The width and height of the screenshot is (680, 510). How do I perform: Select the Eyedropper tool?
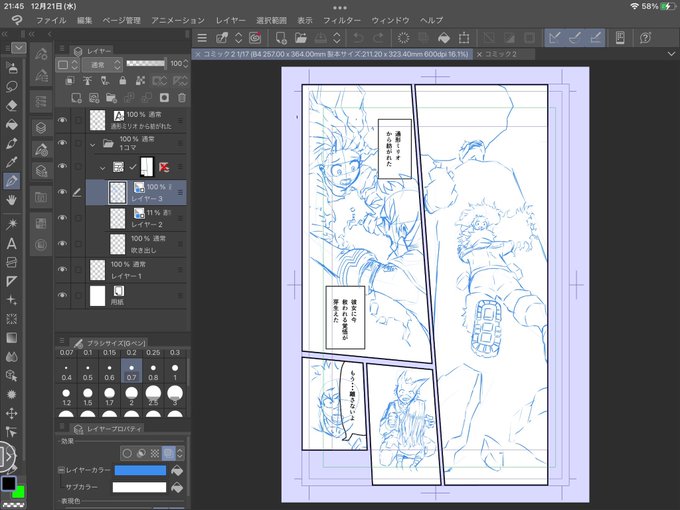(12, 162)
